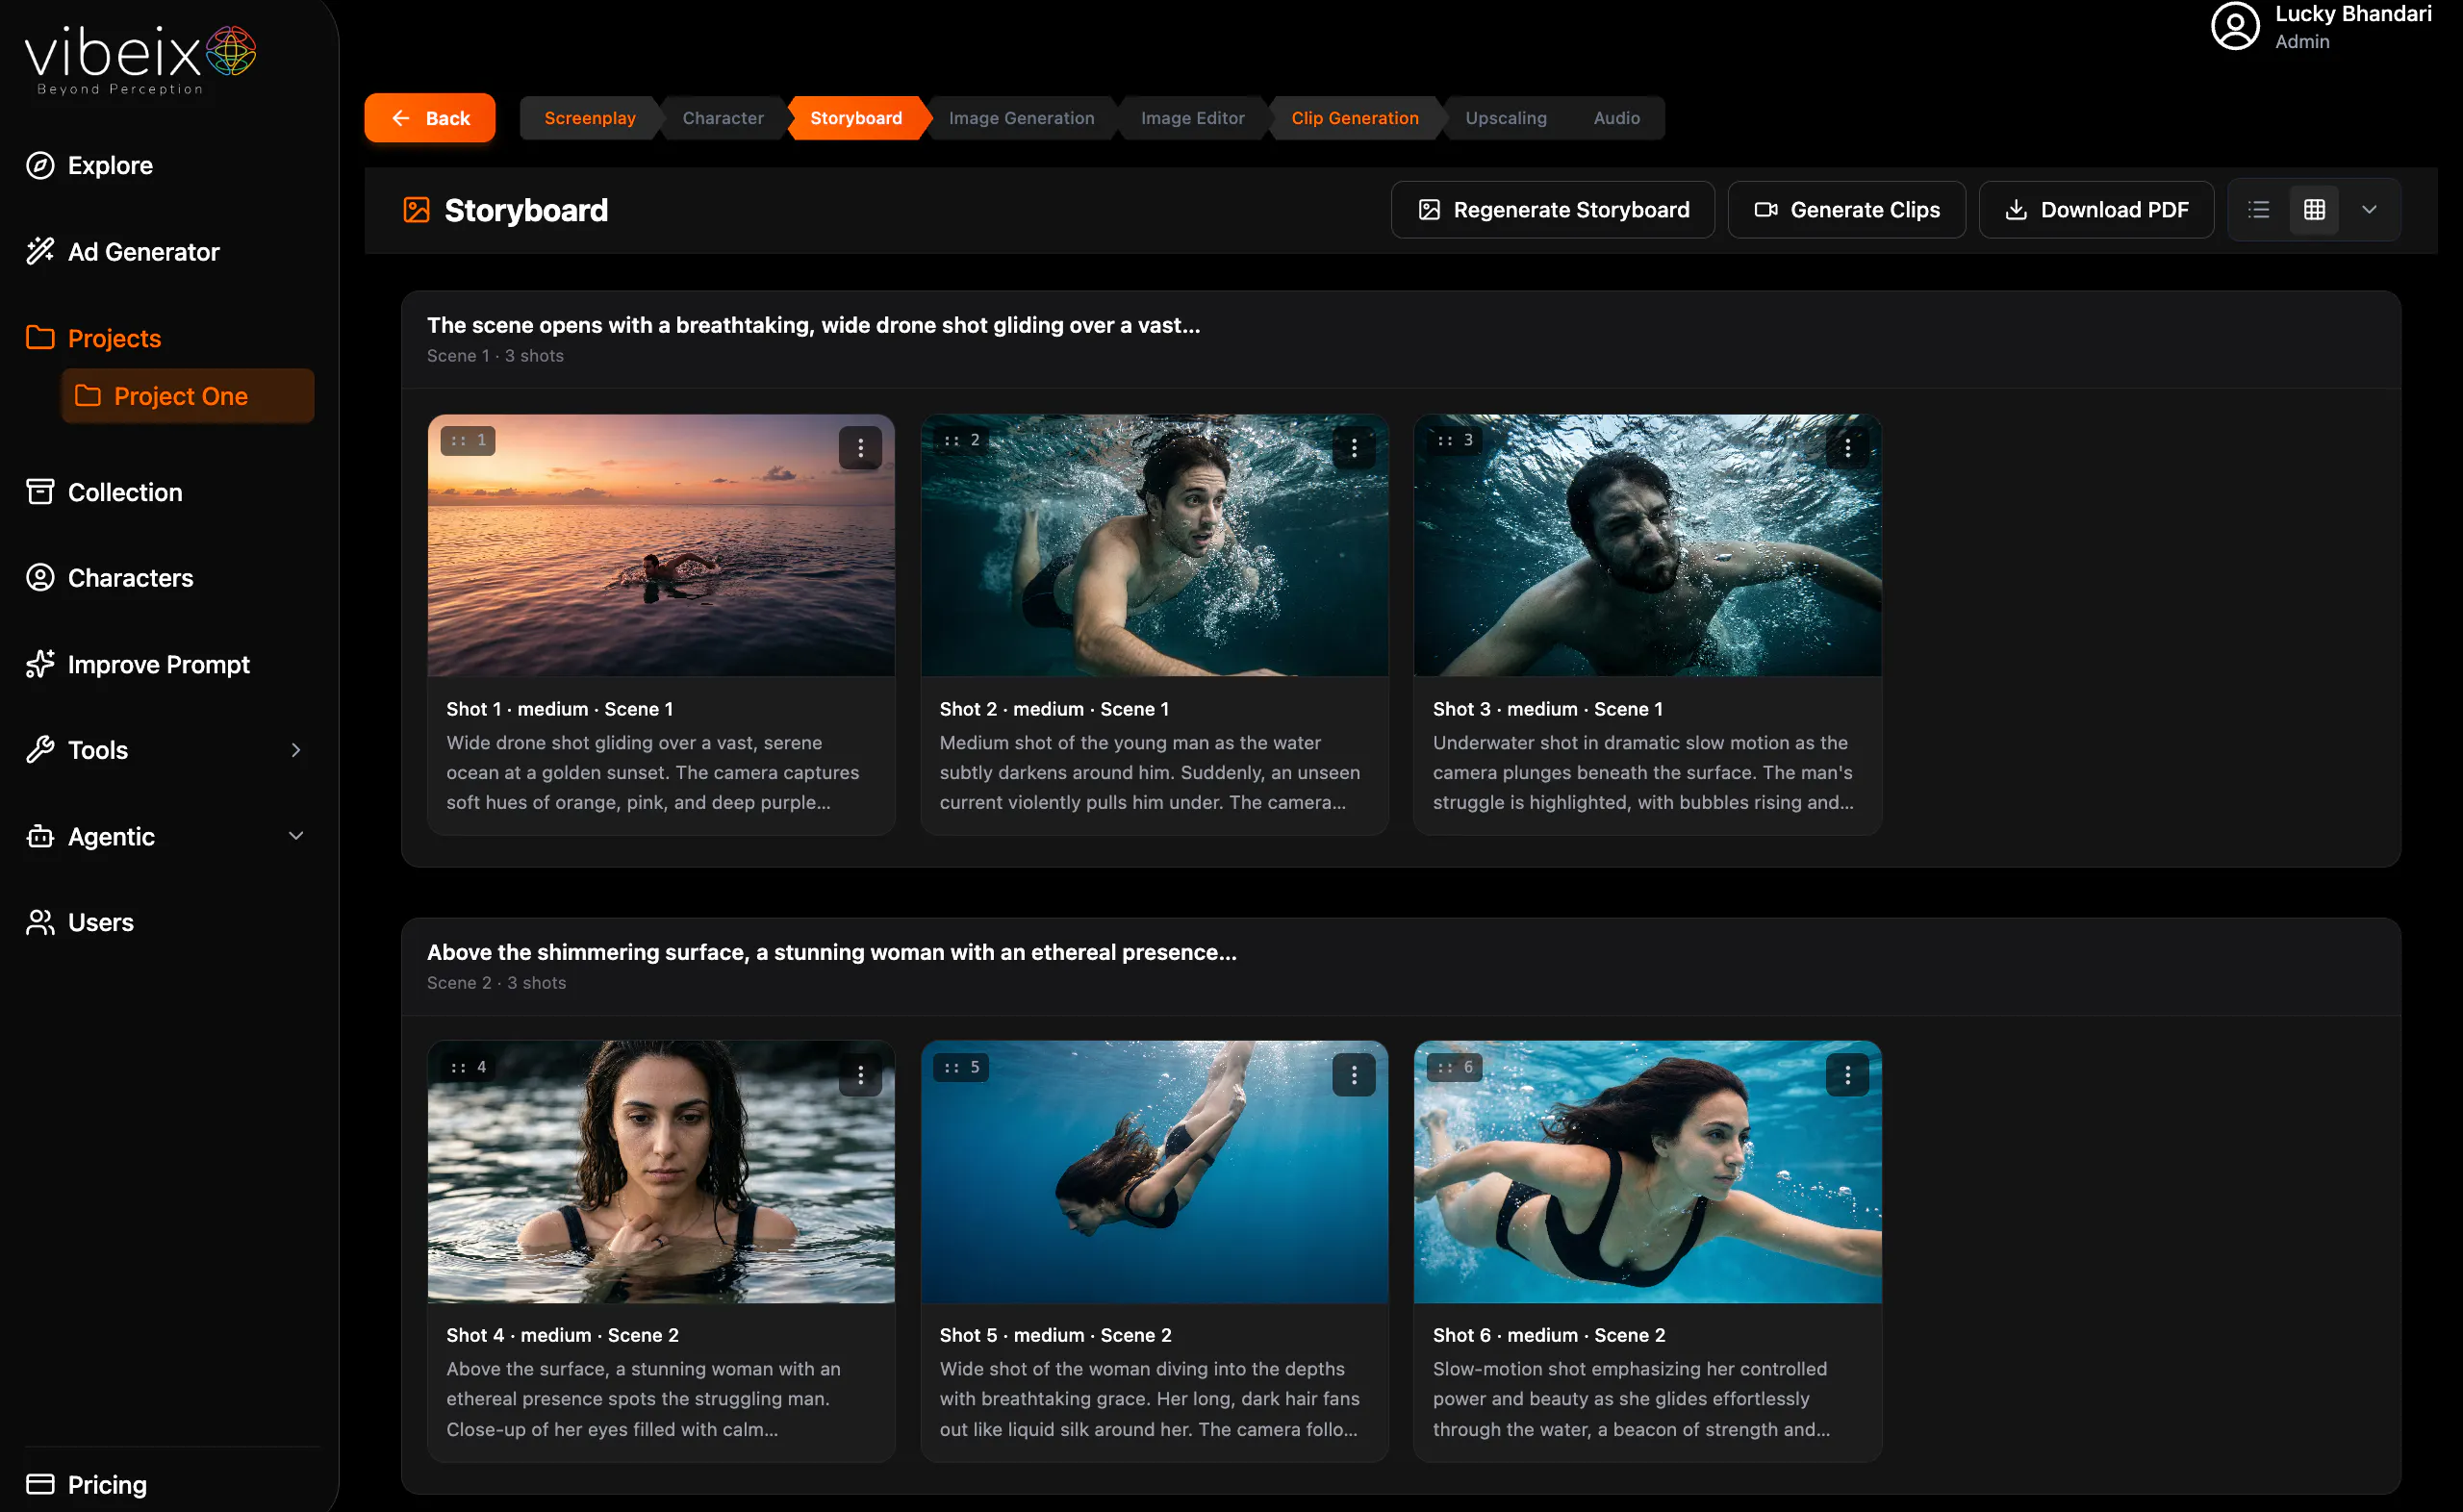The image size is (2463, 1512).
Task: Open the Shot 2 three-dot options menu
Action: point(1354,448)
